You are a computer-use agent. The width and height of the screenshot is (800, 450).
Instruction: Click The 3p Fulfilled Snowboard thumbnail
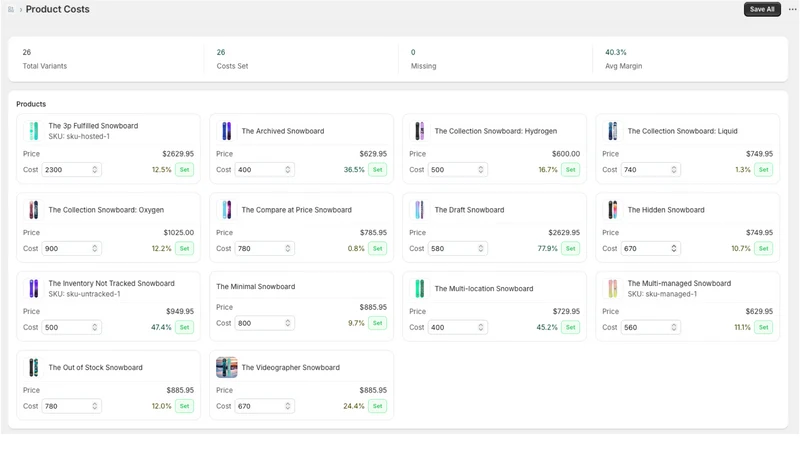coord(34,131)
